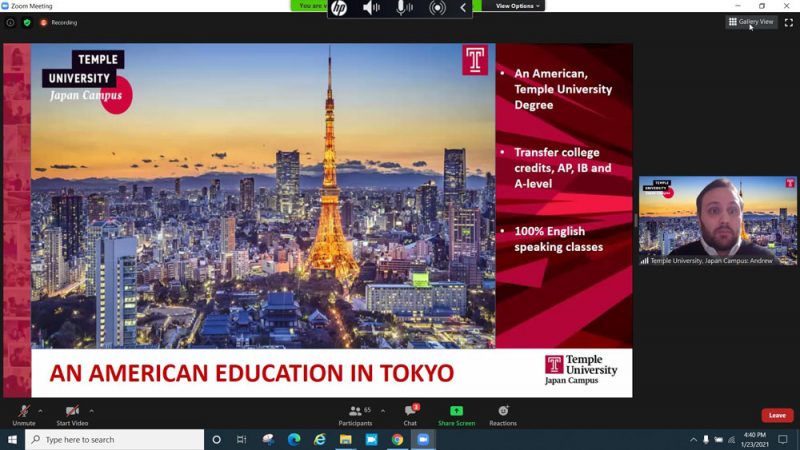
Task: Open Cortana circle icon on taskbar
Action: 216,439
